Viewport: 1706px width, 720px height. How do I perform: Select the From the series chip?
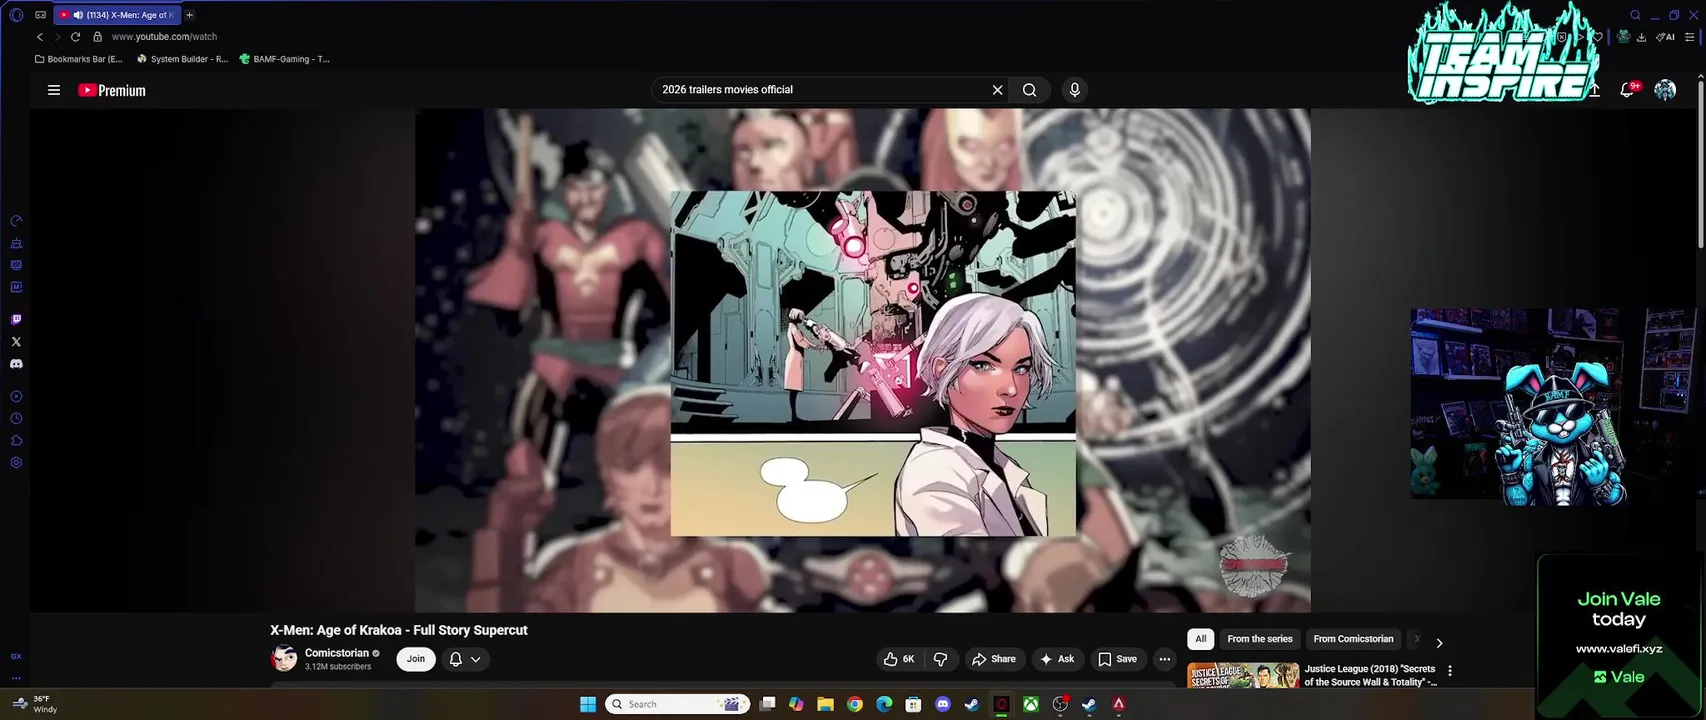[x=1259, y=639]
